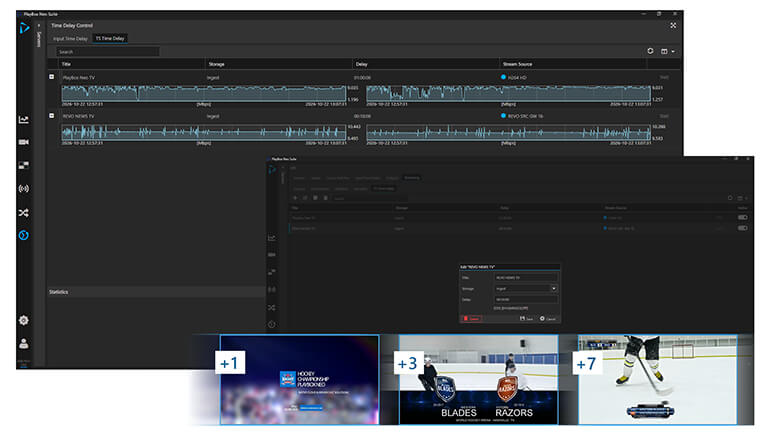Open the column layout dropdown
This screenshot has height=436, width=770.
pos(667,52)
